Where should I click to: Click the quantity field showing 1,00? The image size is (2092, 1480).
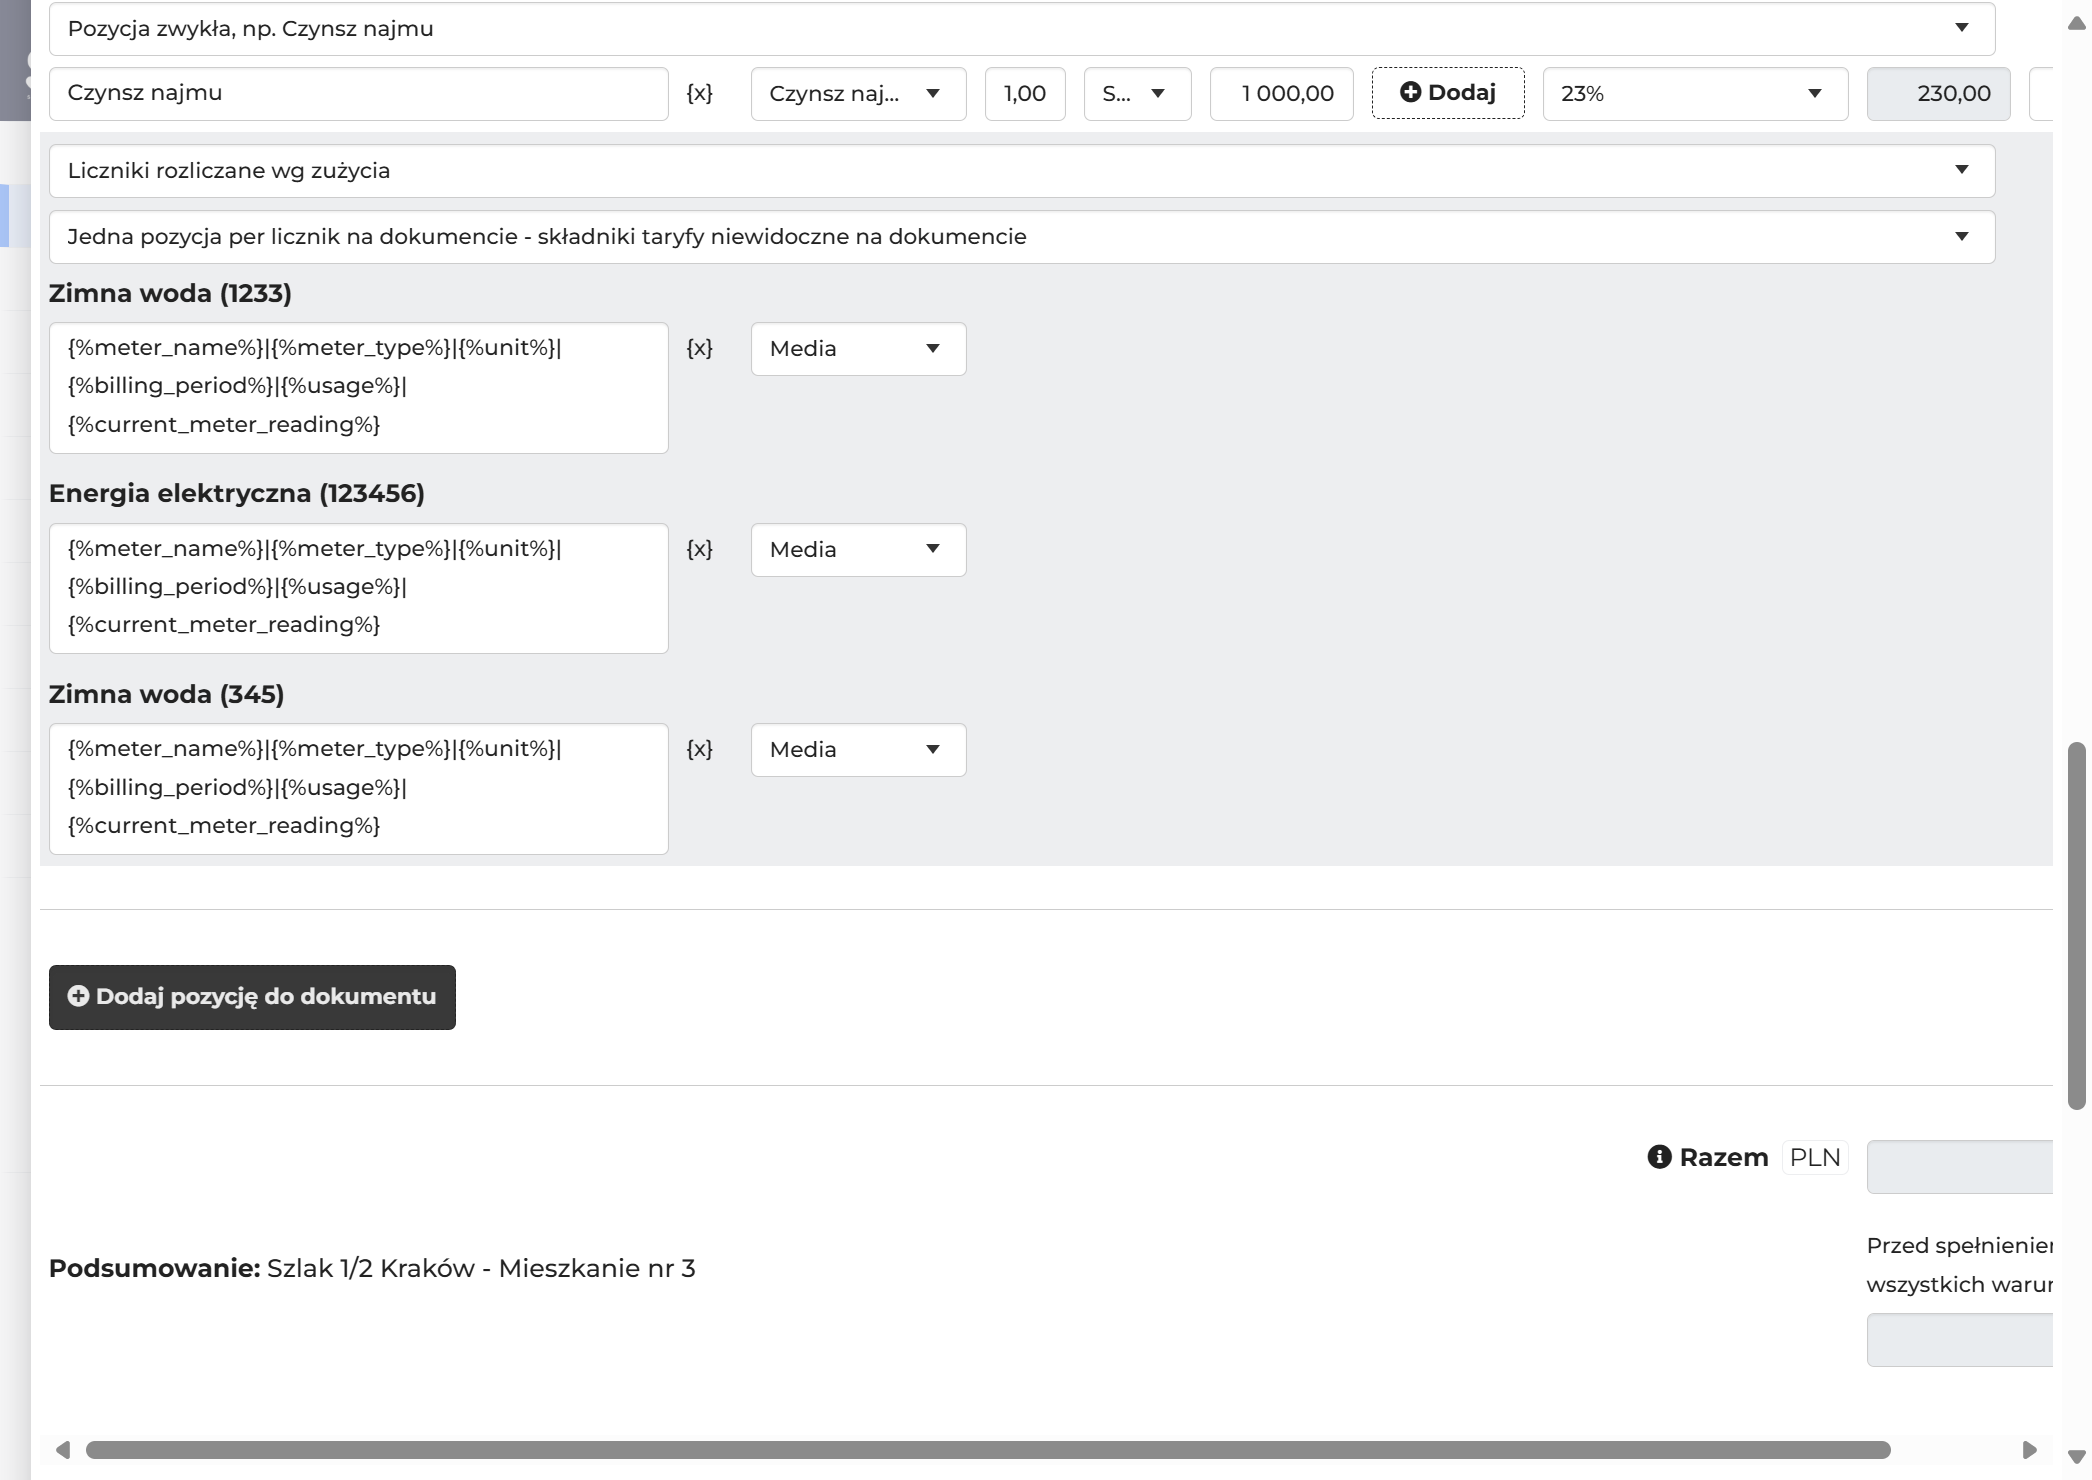pyautogui.click(x=1025, y=94)
